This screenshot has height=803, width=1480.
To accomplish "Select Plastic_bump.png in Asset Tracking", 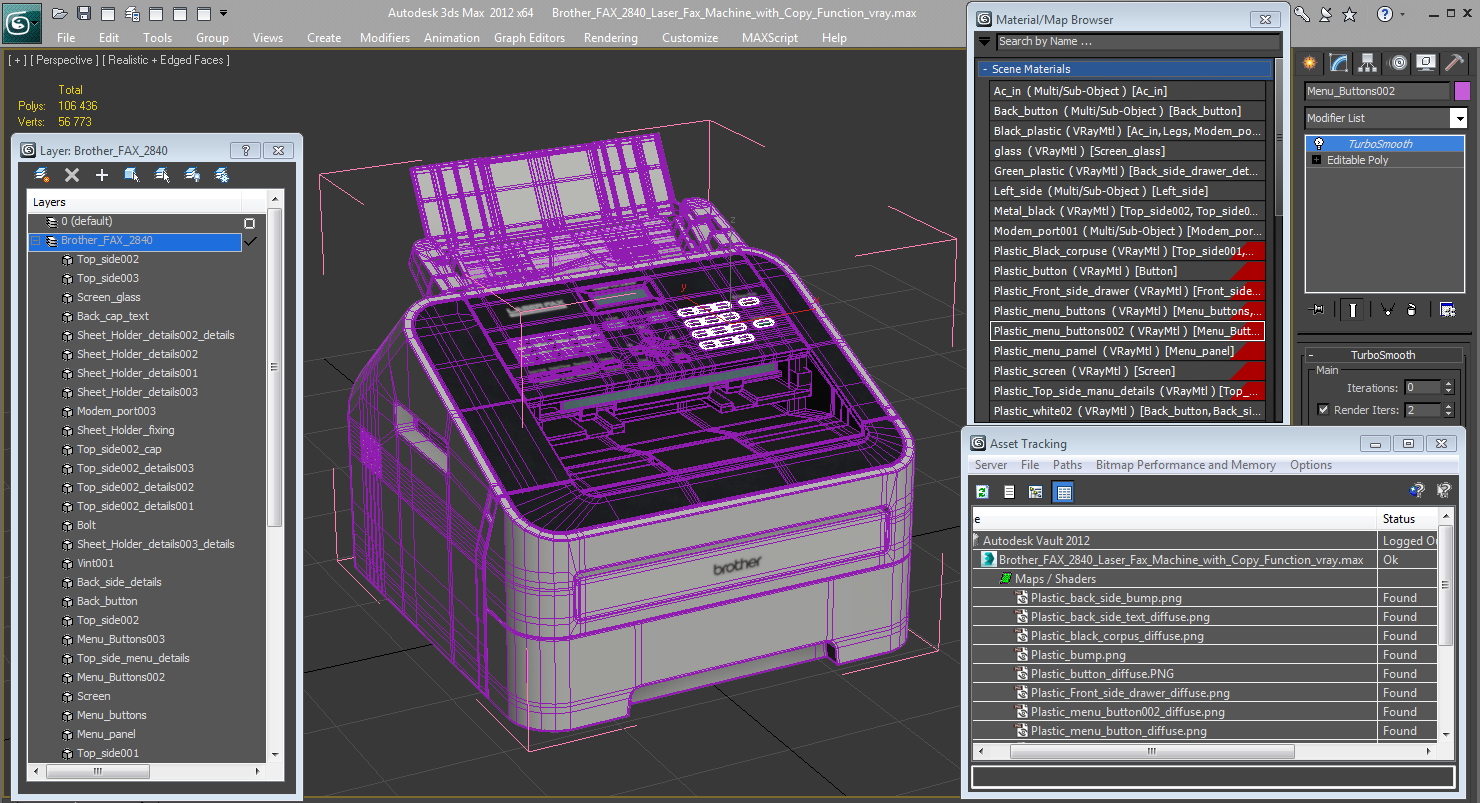I will click(1078, 655).
